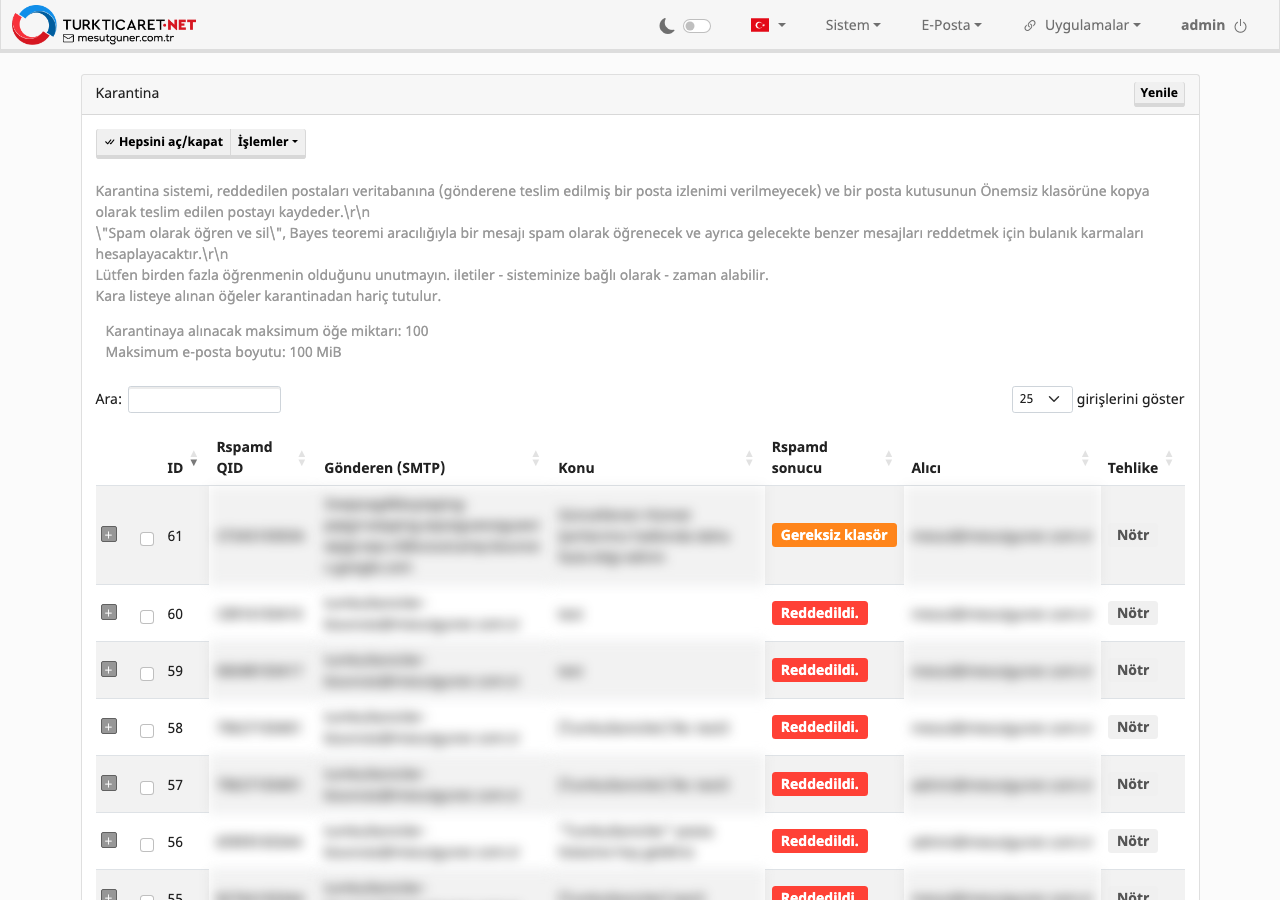Open the Turkish flag language dropdown
Image resolution: width=1280 pixels, height=900 pixels.
click(768, 25)
